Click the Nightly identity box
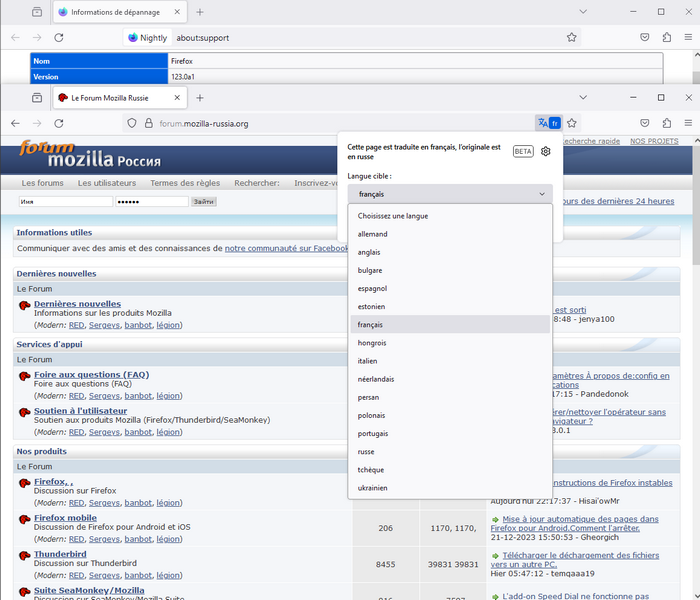Screen dimensions: 700x600 tap(148, 38)
